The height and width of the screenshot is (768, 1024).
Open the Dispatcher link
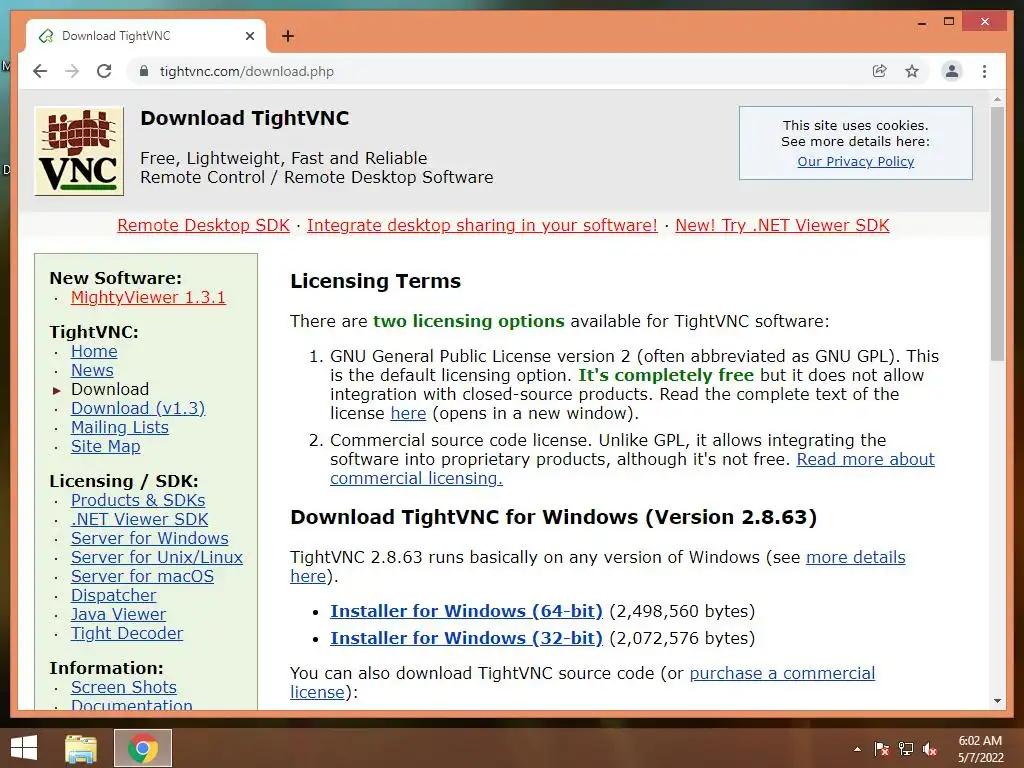coord(114,595)
